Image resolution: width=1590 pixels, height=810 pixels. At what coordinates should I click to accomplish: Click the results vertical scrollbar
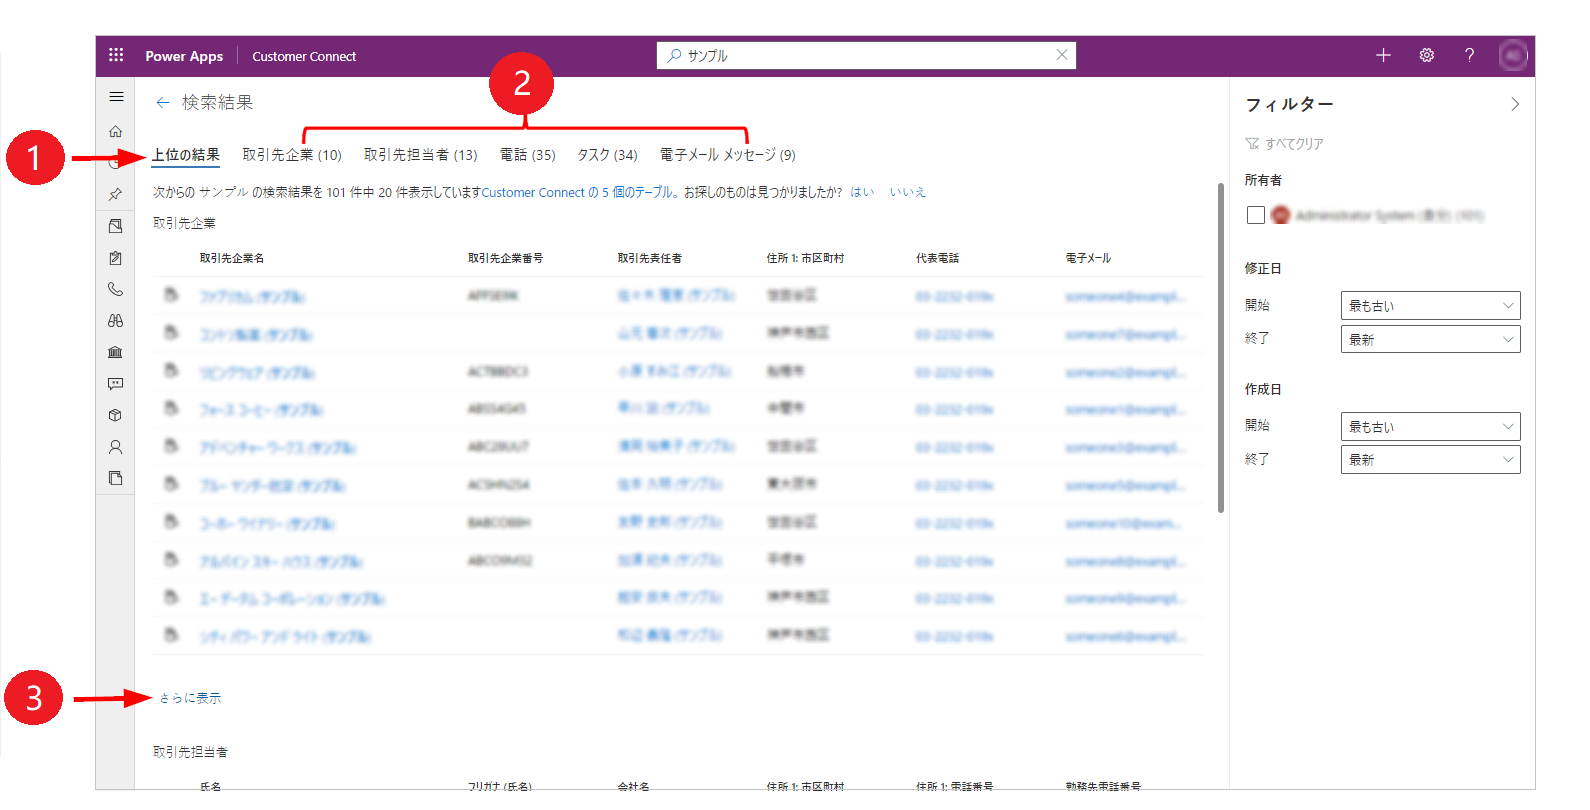click(x=1221, y=348)
